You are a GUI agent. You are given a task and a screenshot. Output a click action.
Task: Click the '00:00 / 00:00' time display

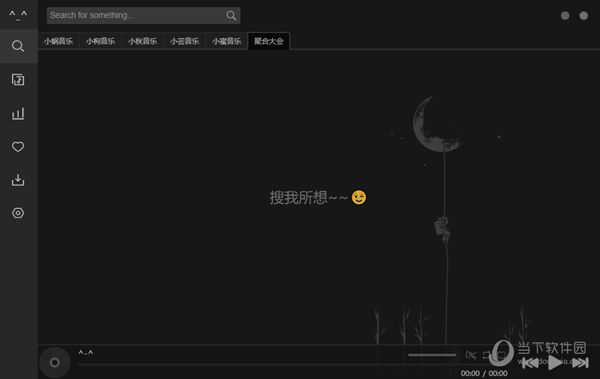pos(484,373)
